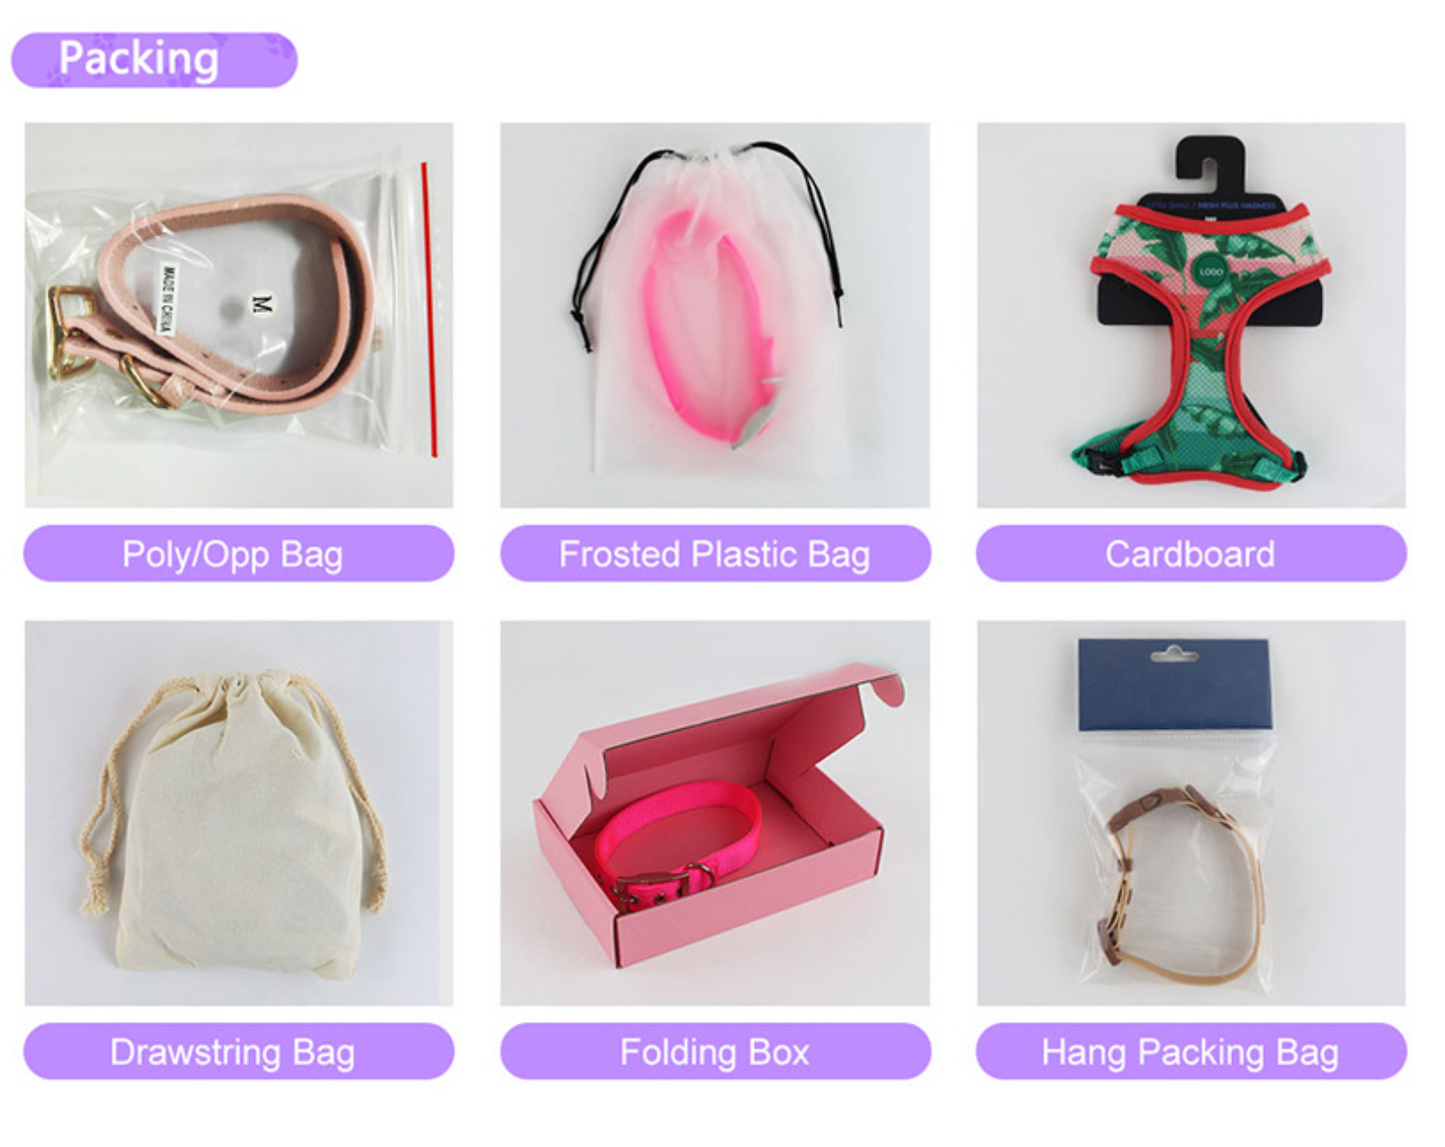
Task: Click the Packing heading badge
Action: coord(154,59)
